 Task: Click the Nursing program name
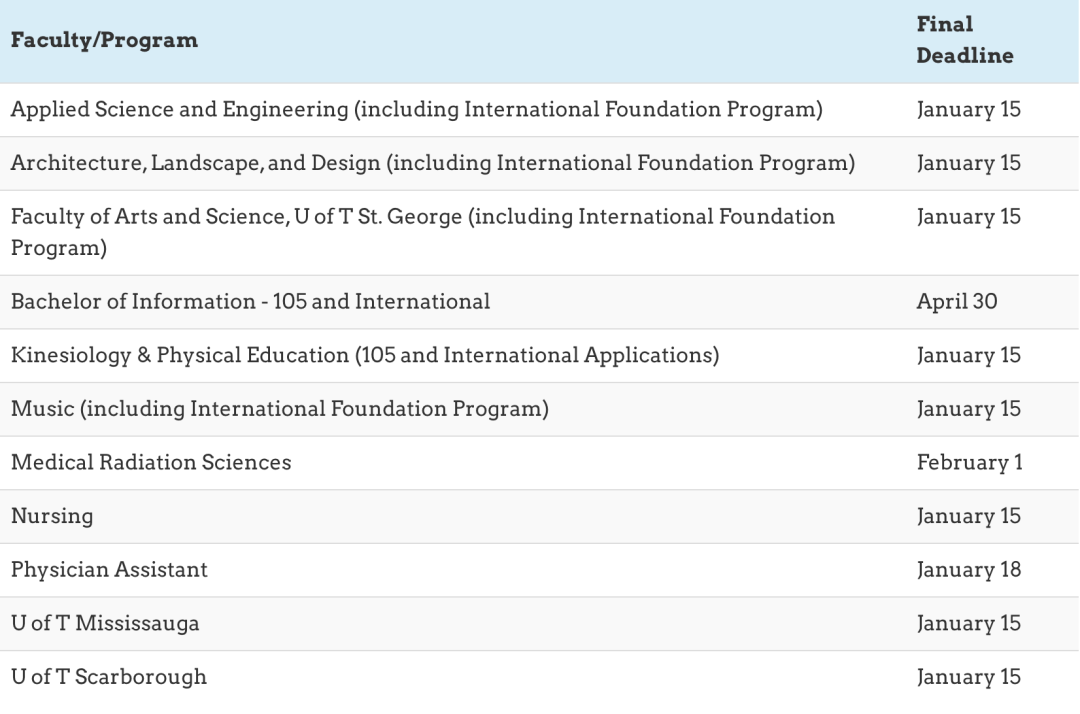tap(52, 517)
